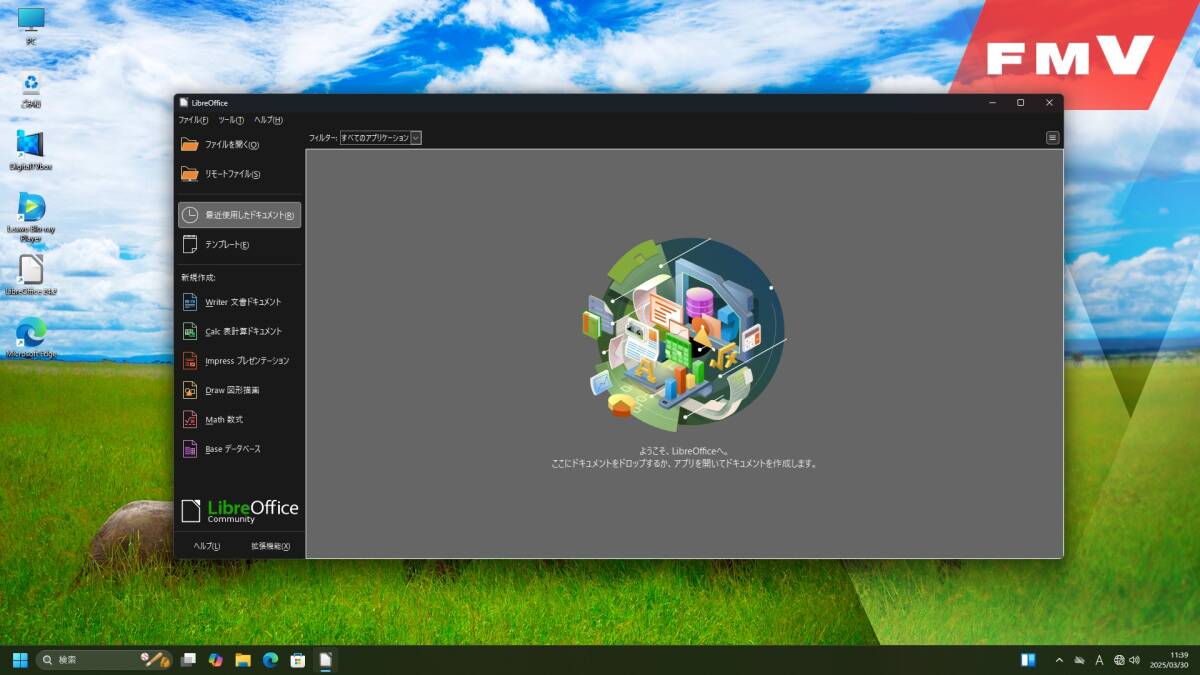Open the ファイル menu in LibreOffice
Screen dimensions: 1200x675
pyautogui.click(x=193, y=120)
